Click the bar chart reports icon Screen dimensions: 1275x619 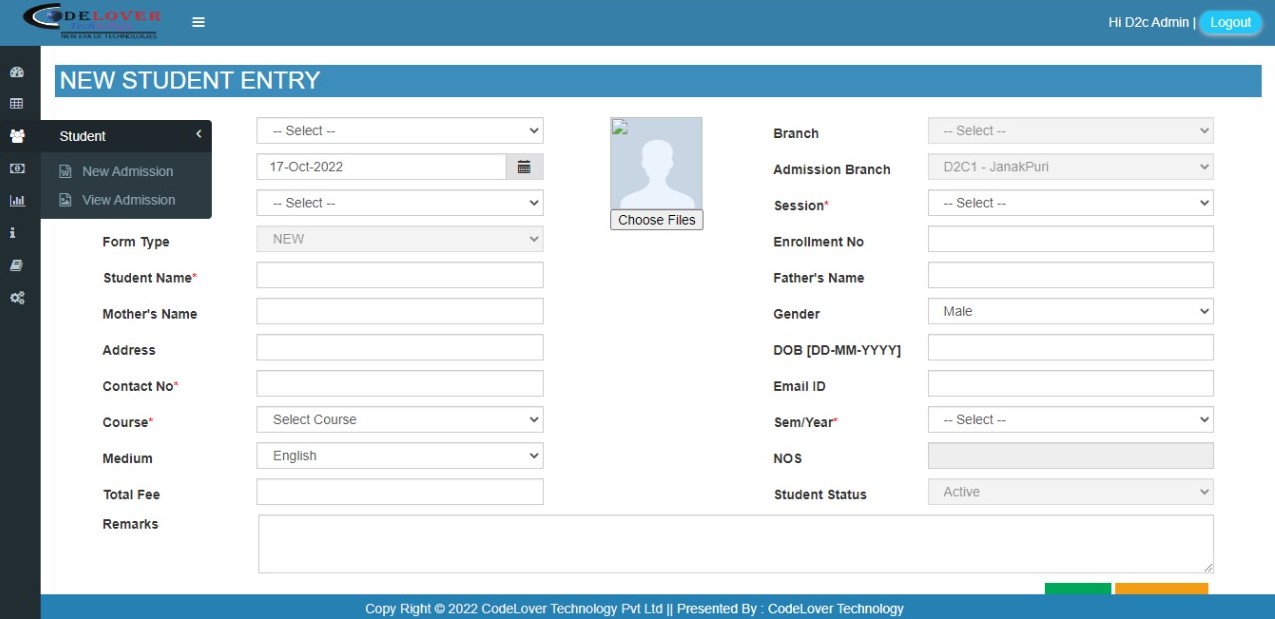[x=16, y=200]
